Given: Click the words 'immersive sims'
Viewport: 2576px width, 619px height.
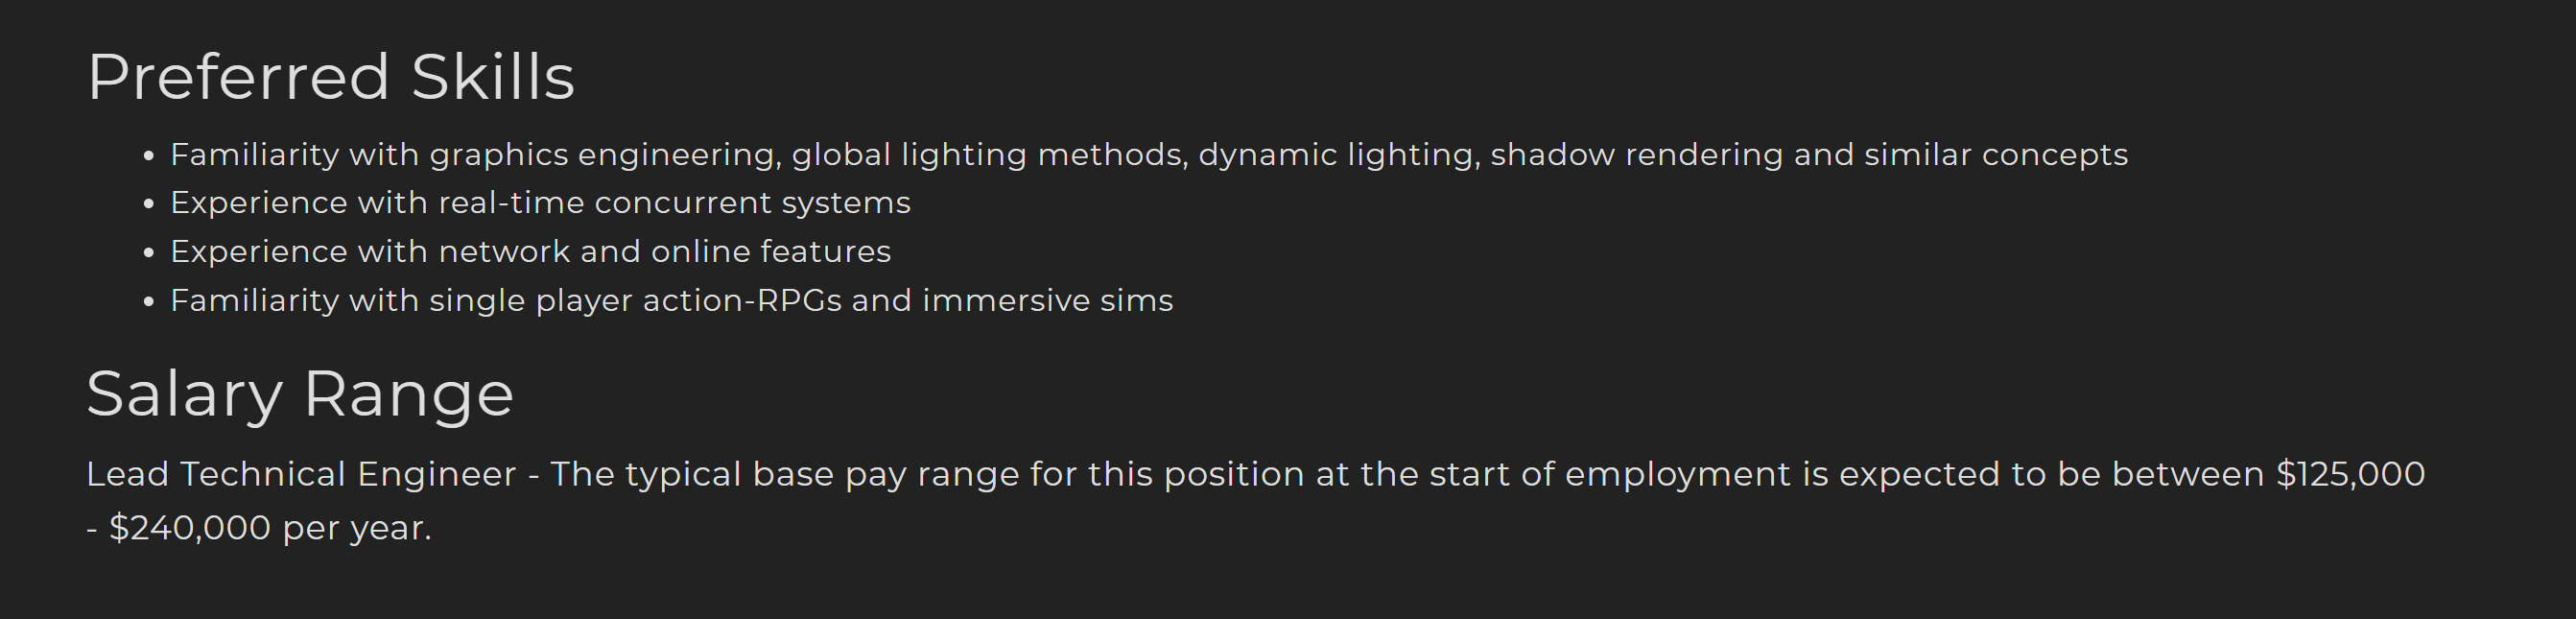Looking at the screenshot, I should point(1048,300).
